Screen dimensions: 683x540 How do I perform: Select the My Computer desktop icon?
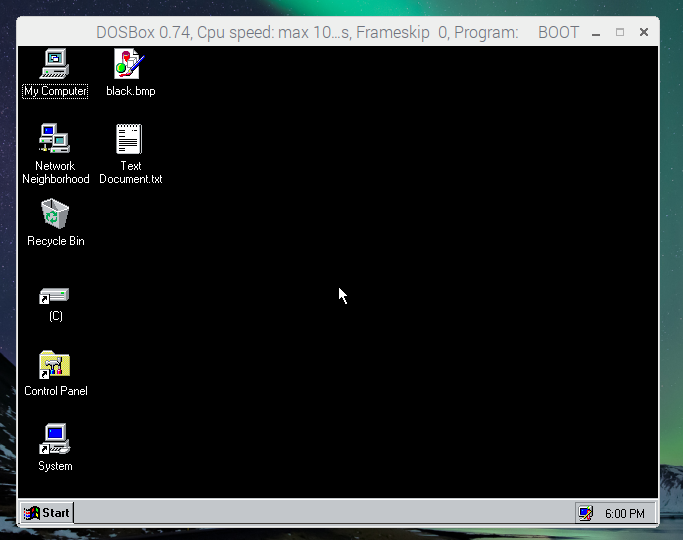54,64
